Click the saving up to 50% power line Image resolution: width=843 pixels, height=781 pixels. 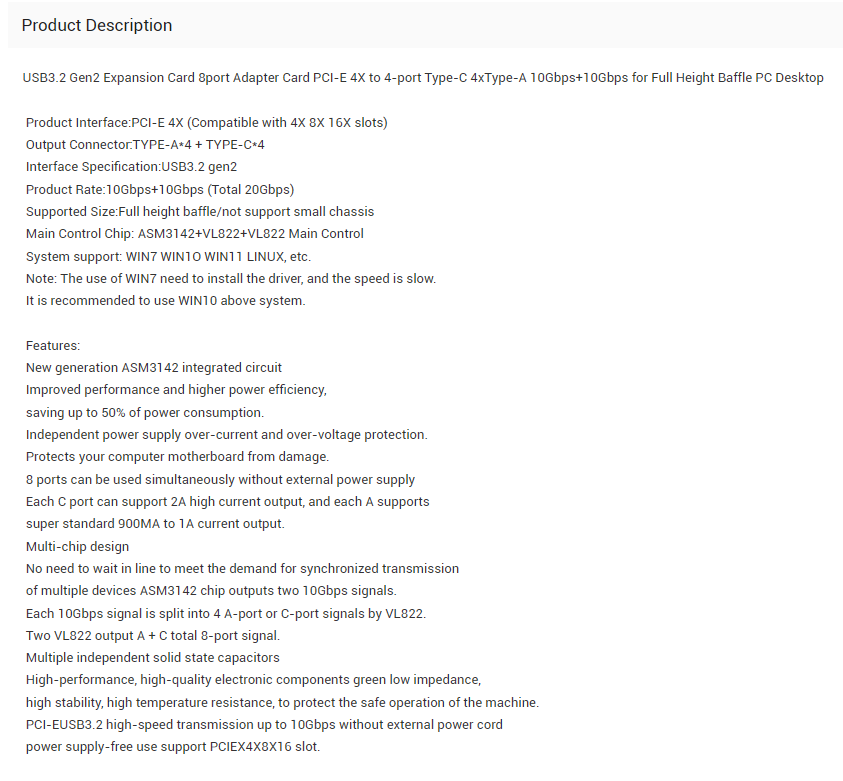pyautogui.click(x=145, y=413)
